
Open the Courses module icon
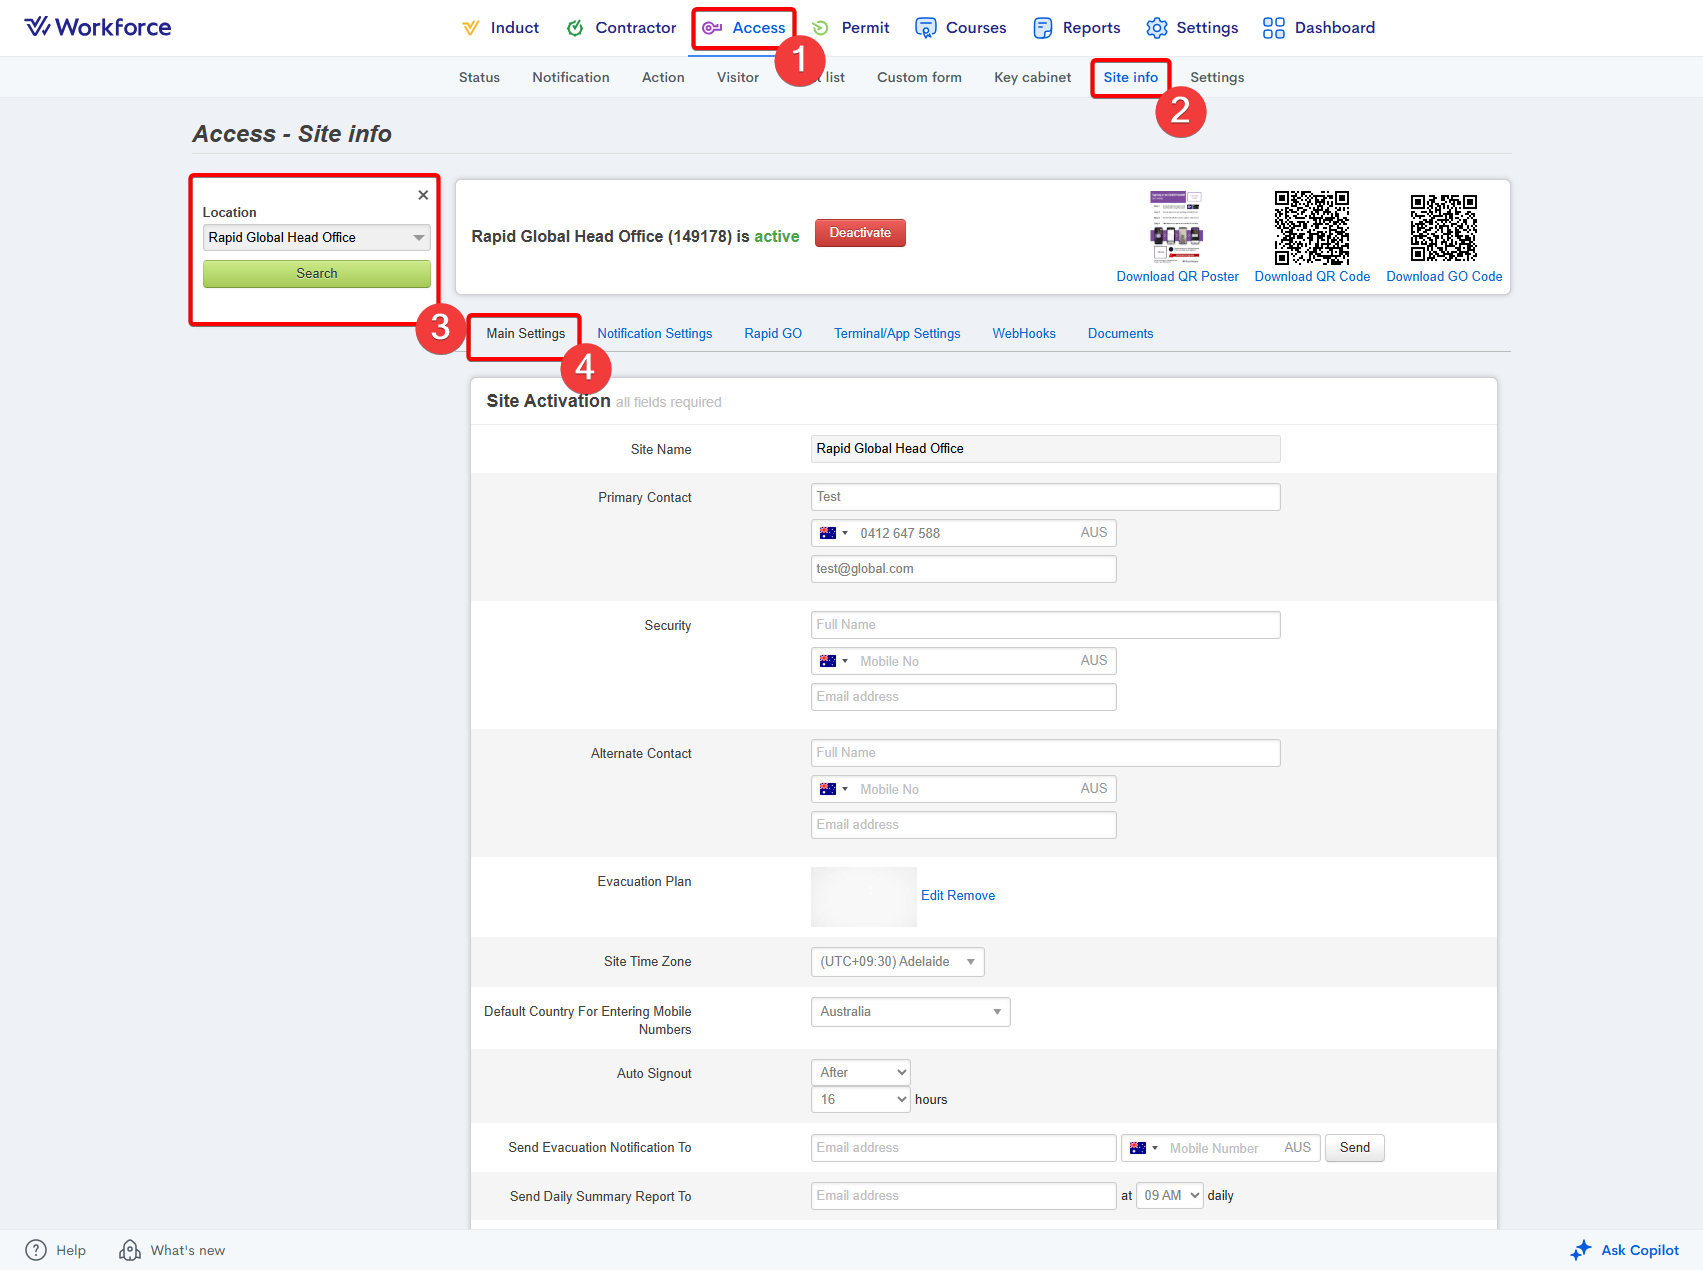[x=926, y=28]
